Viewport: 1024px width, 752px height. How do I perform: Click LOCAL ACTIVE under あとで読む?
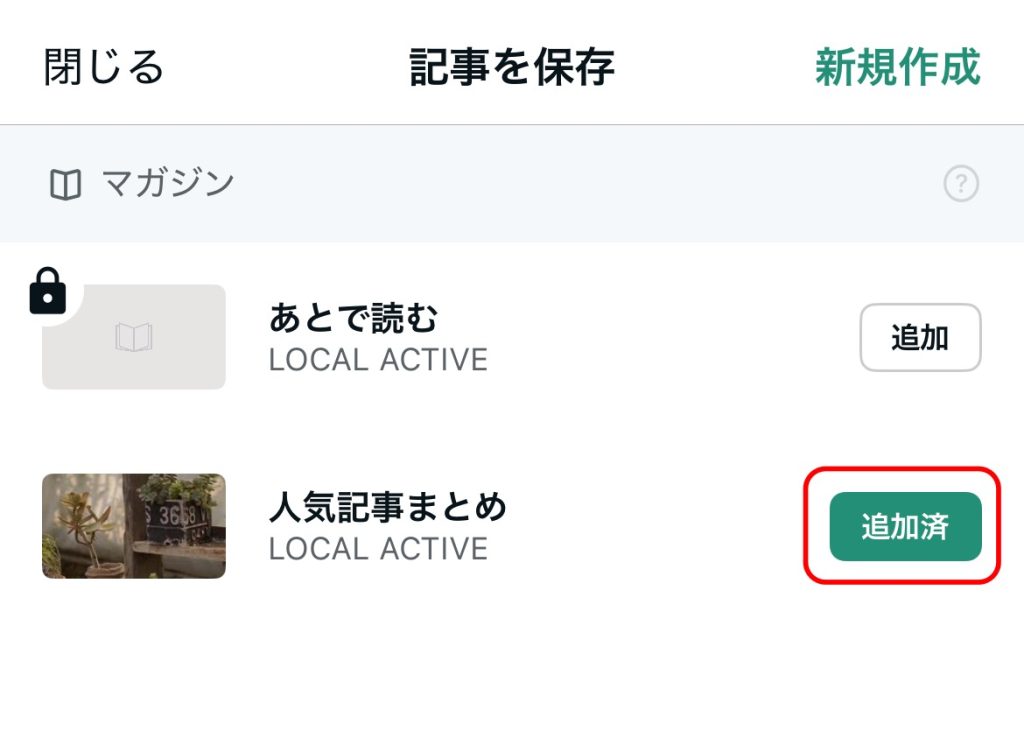(378, 360)
